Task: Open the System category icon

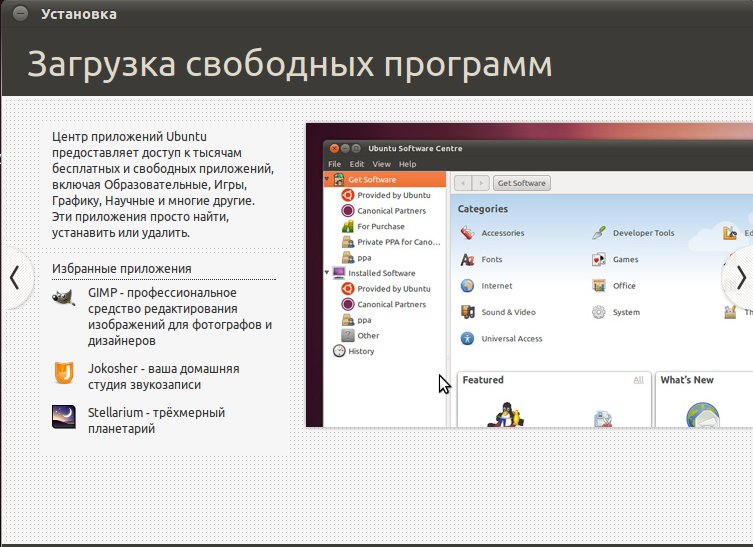Action: tap(599, 312)
